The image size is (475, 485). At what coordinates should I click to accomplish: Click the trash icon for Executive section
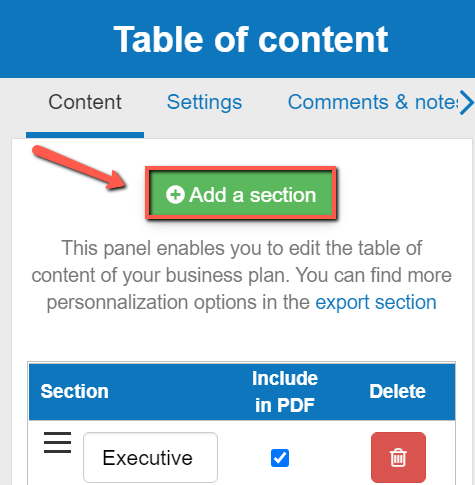pyautogui.click(x=398, y=457)
